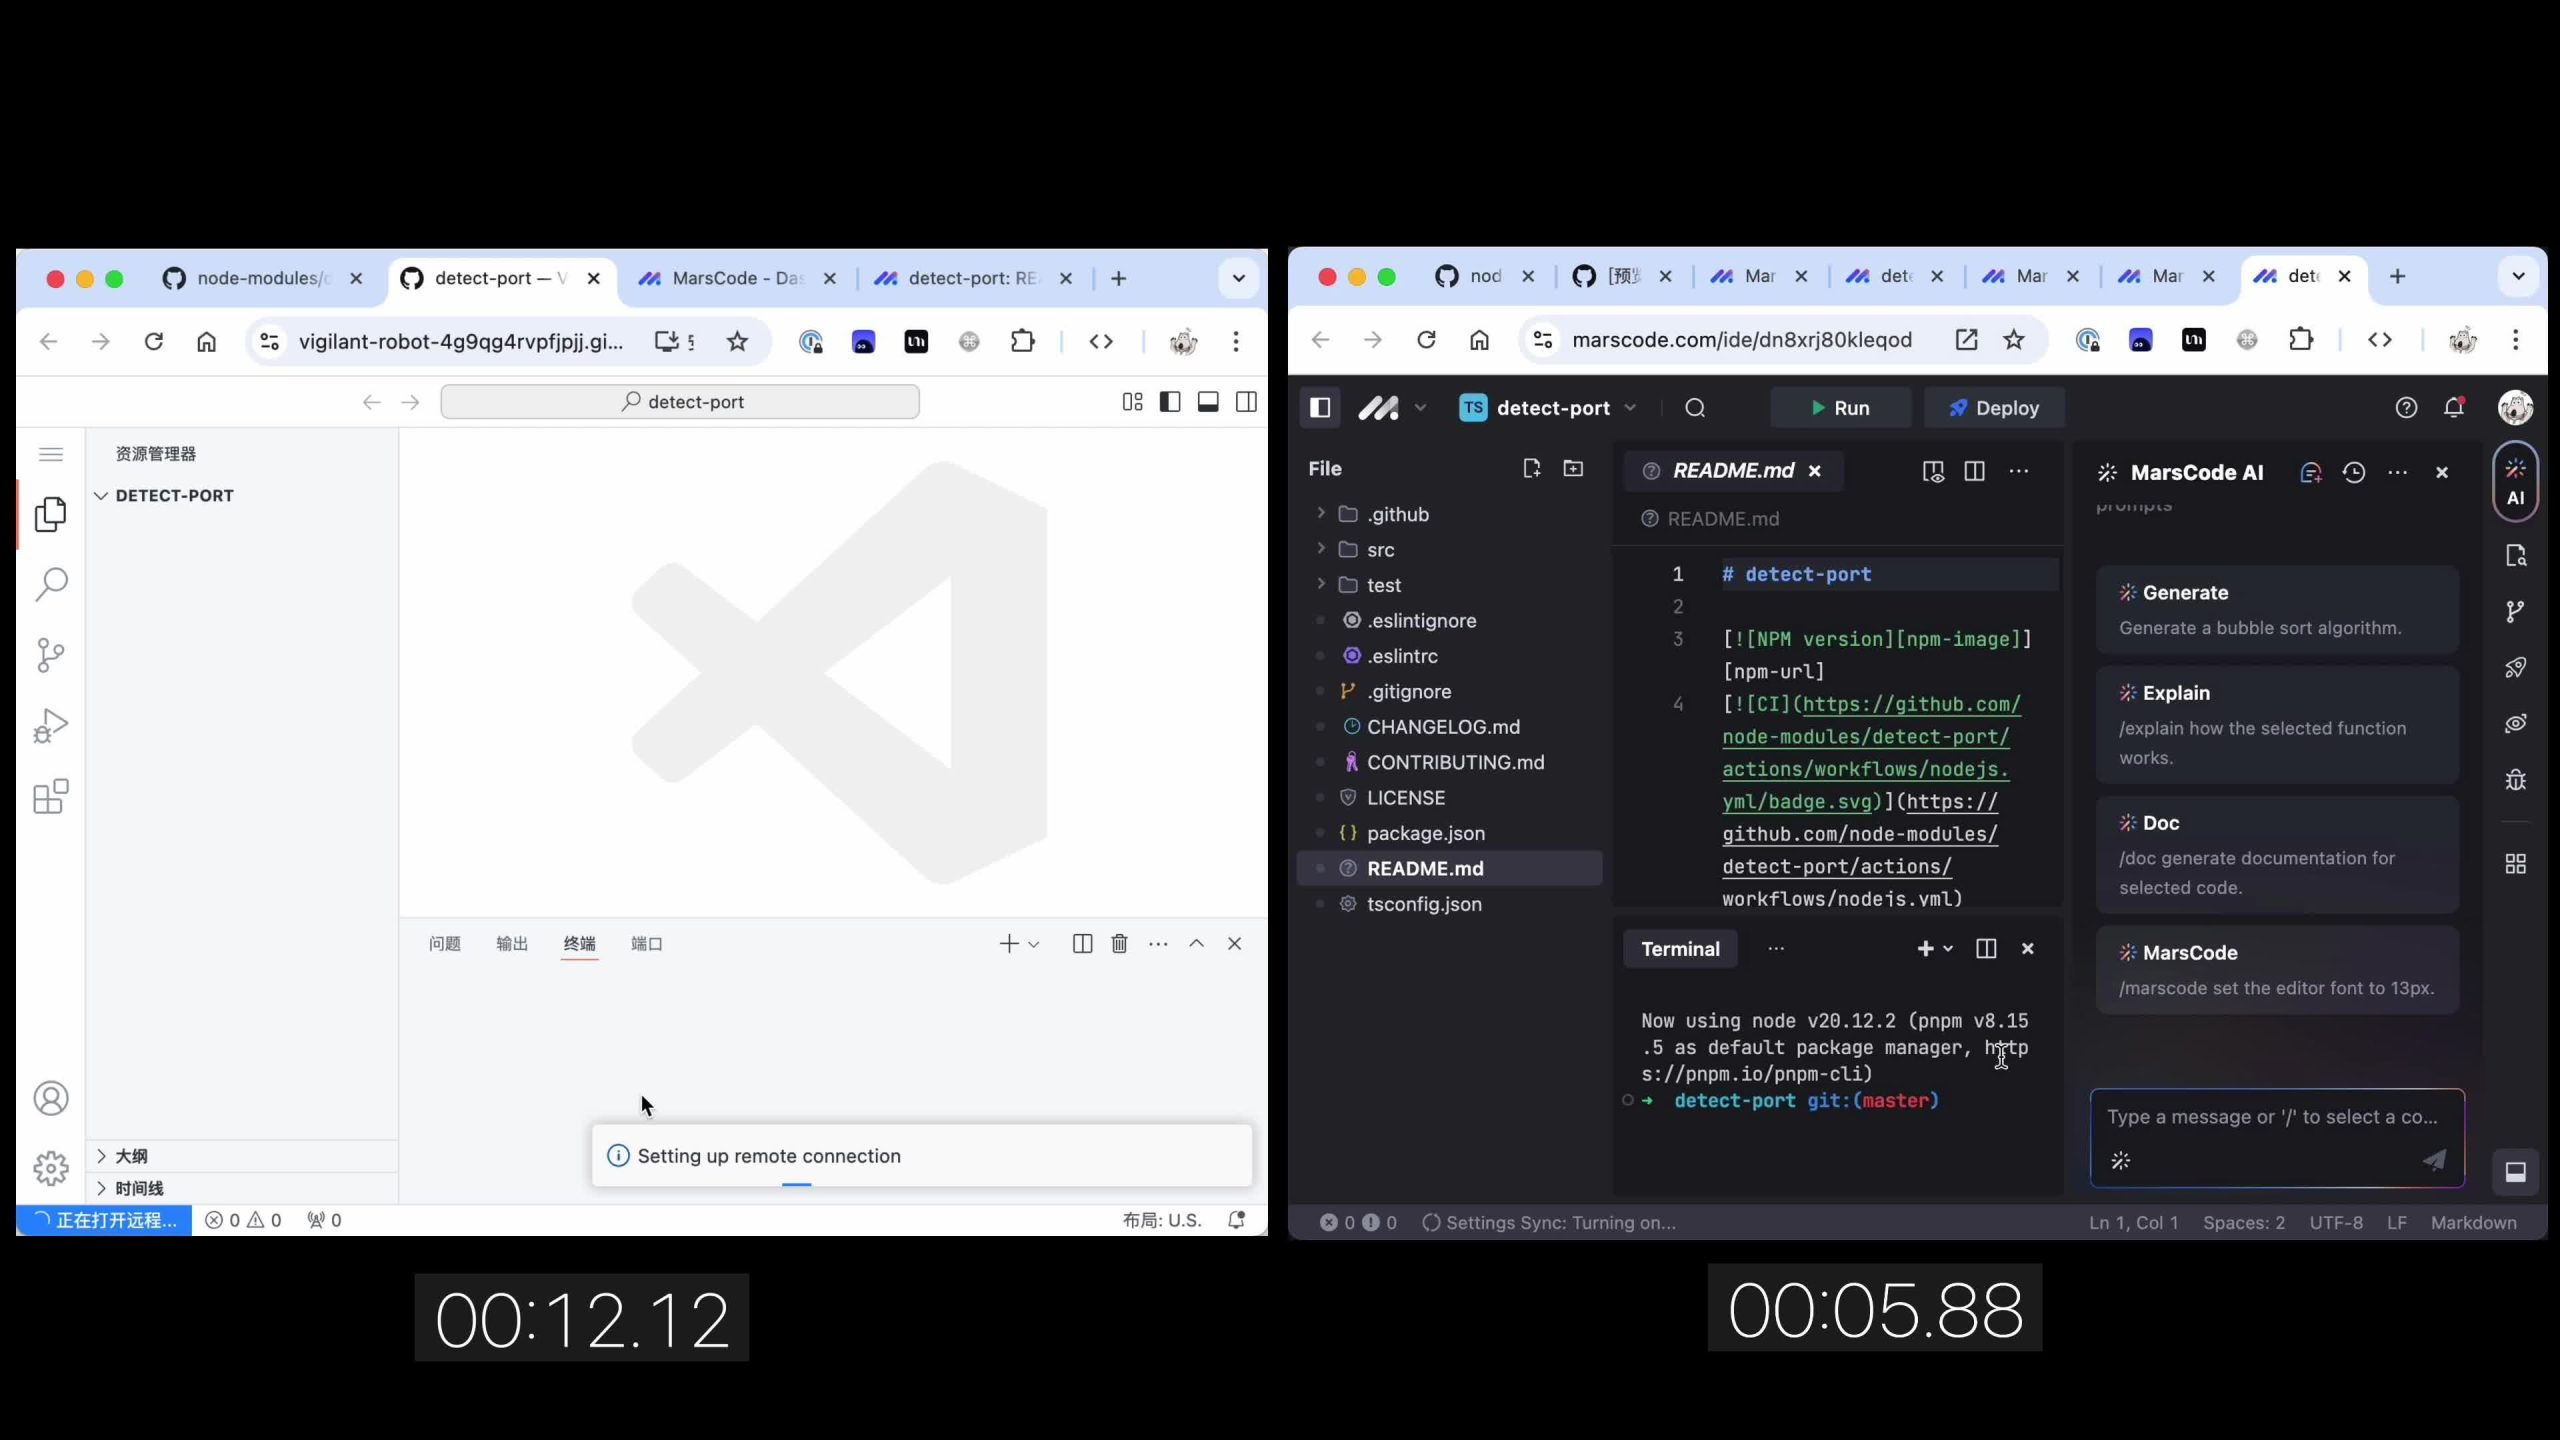The image size is (2560, 1440).
Task: Click the MarsCode AI message input
Action: tap(2271, 1117)
